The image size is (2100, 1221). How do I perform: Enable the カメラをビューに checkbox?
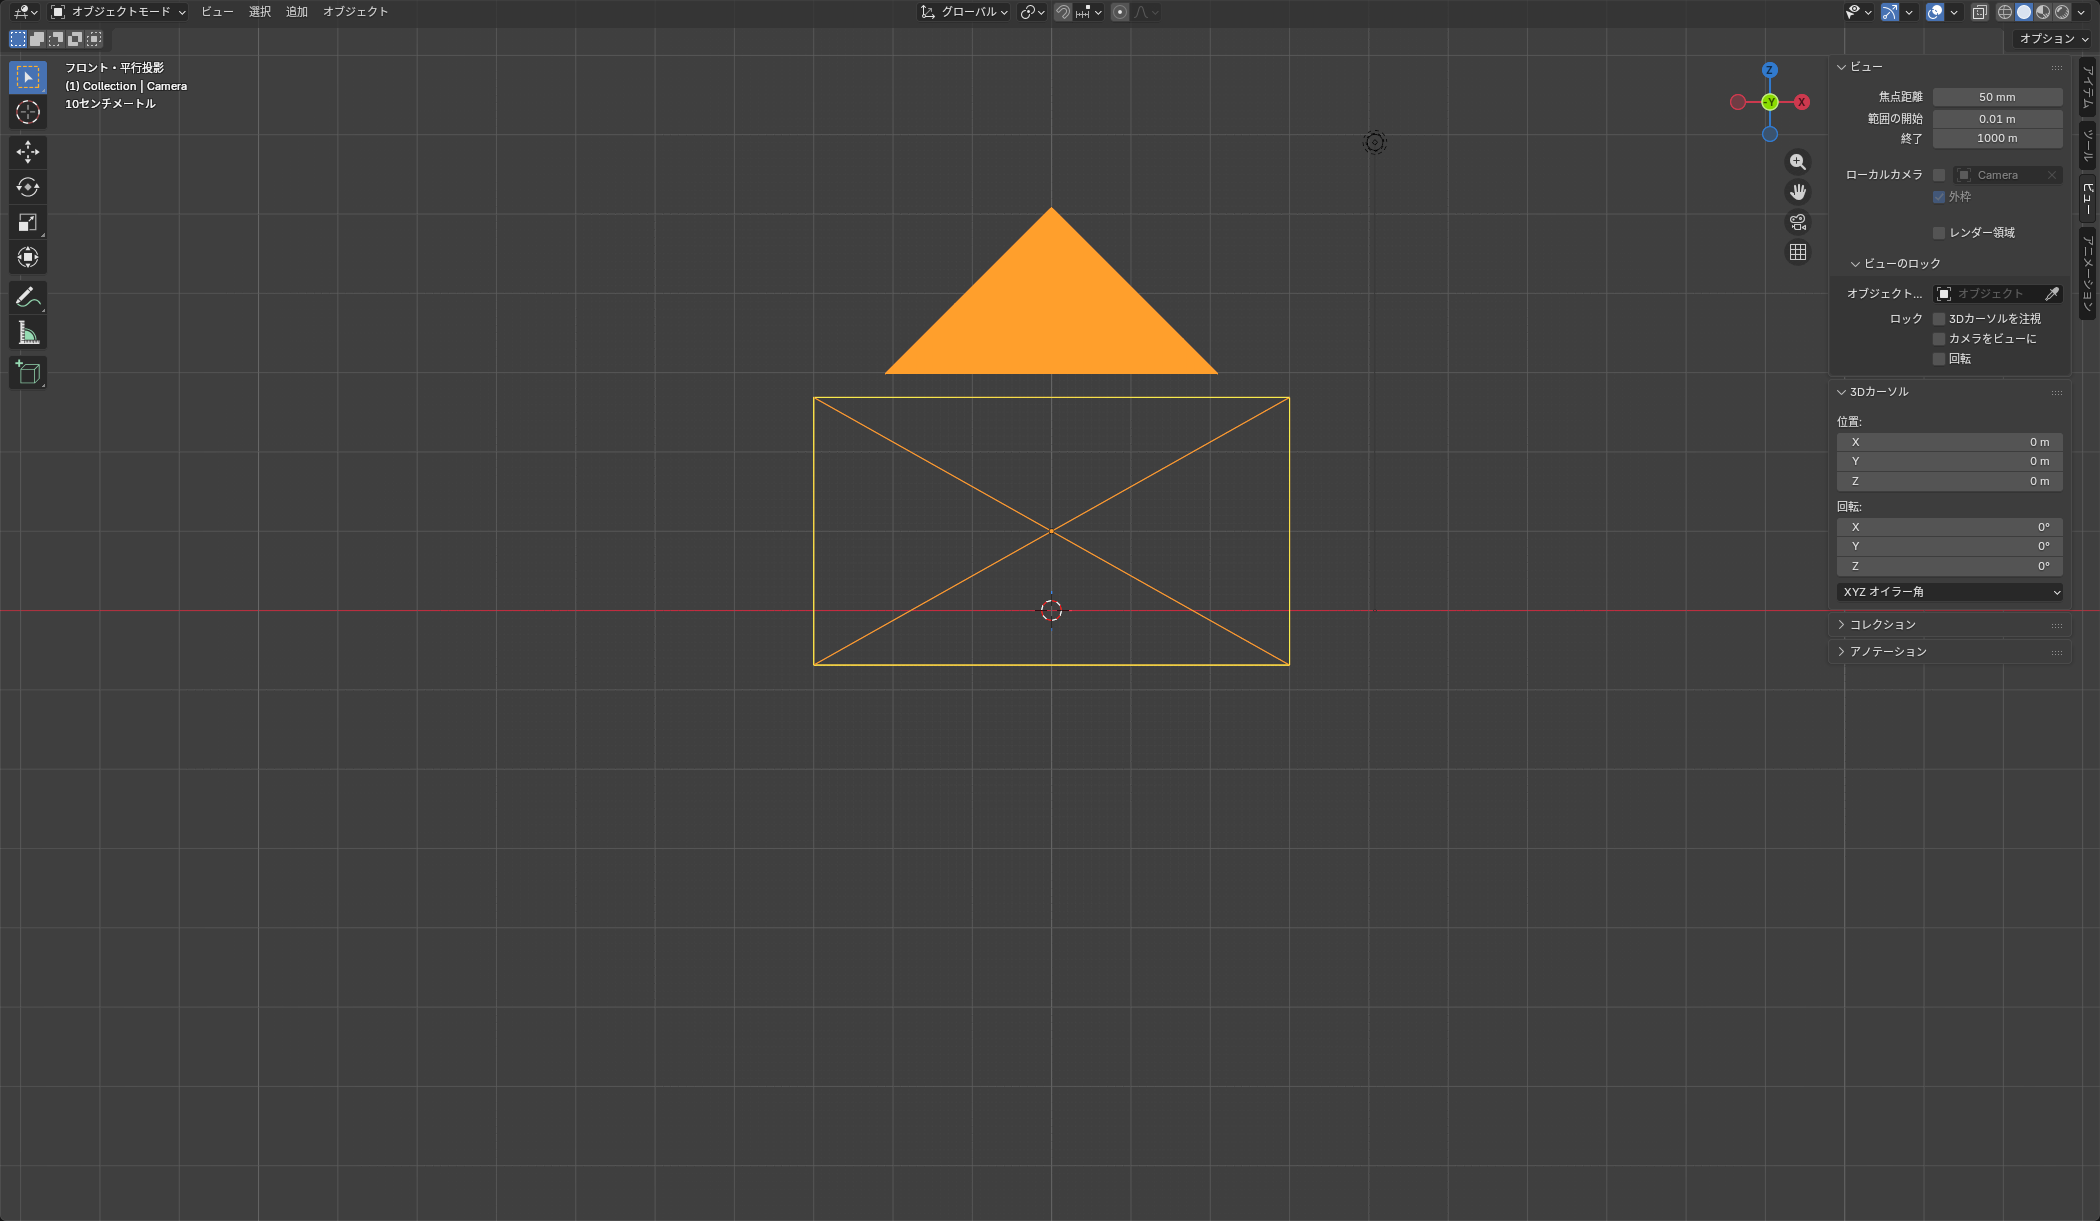pos(1939,339)
